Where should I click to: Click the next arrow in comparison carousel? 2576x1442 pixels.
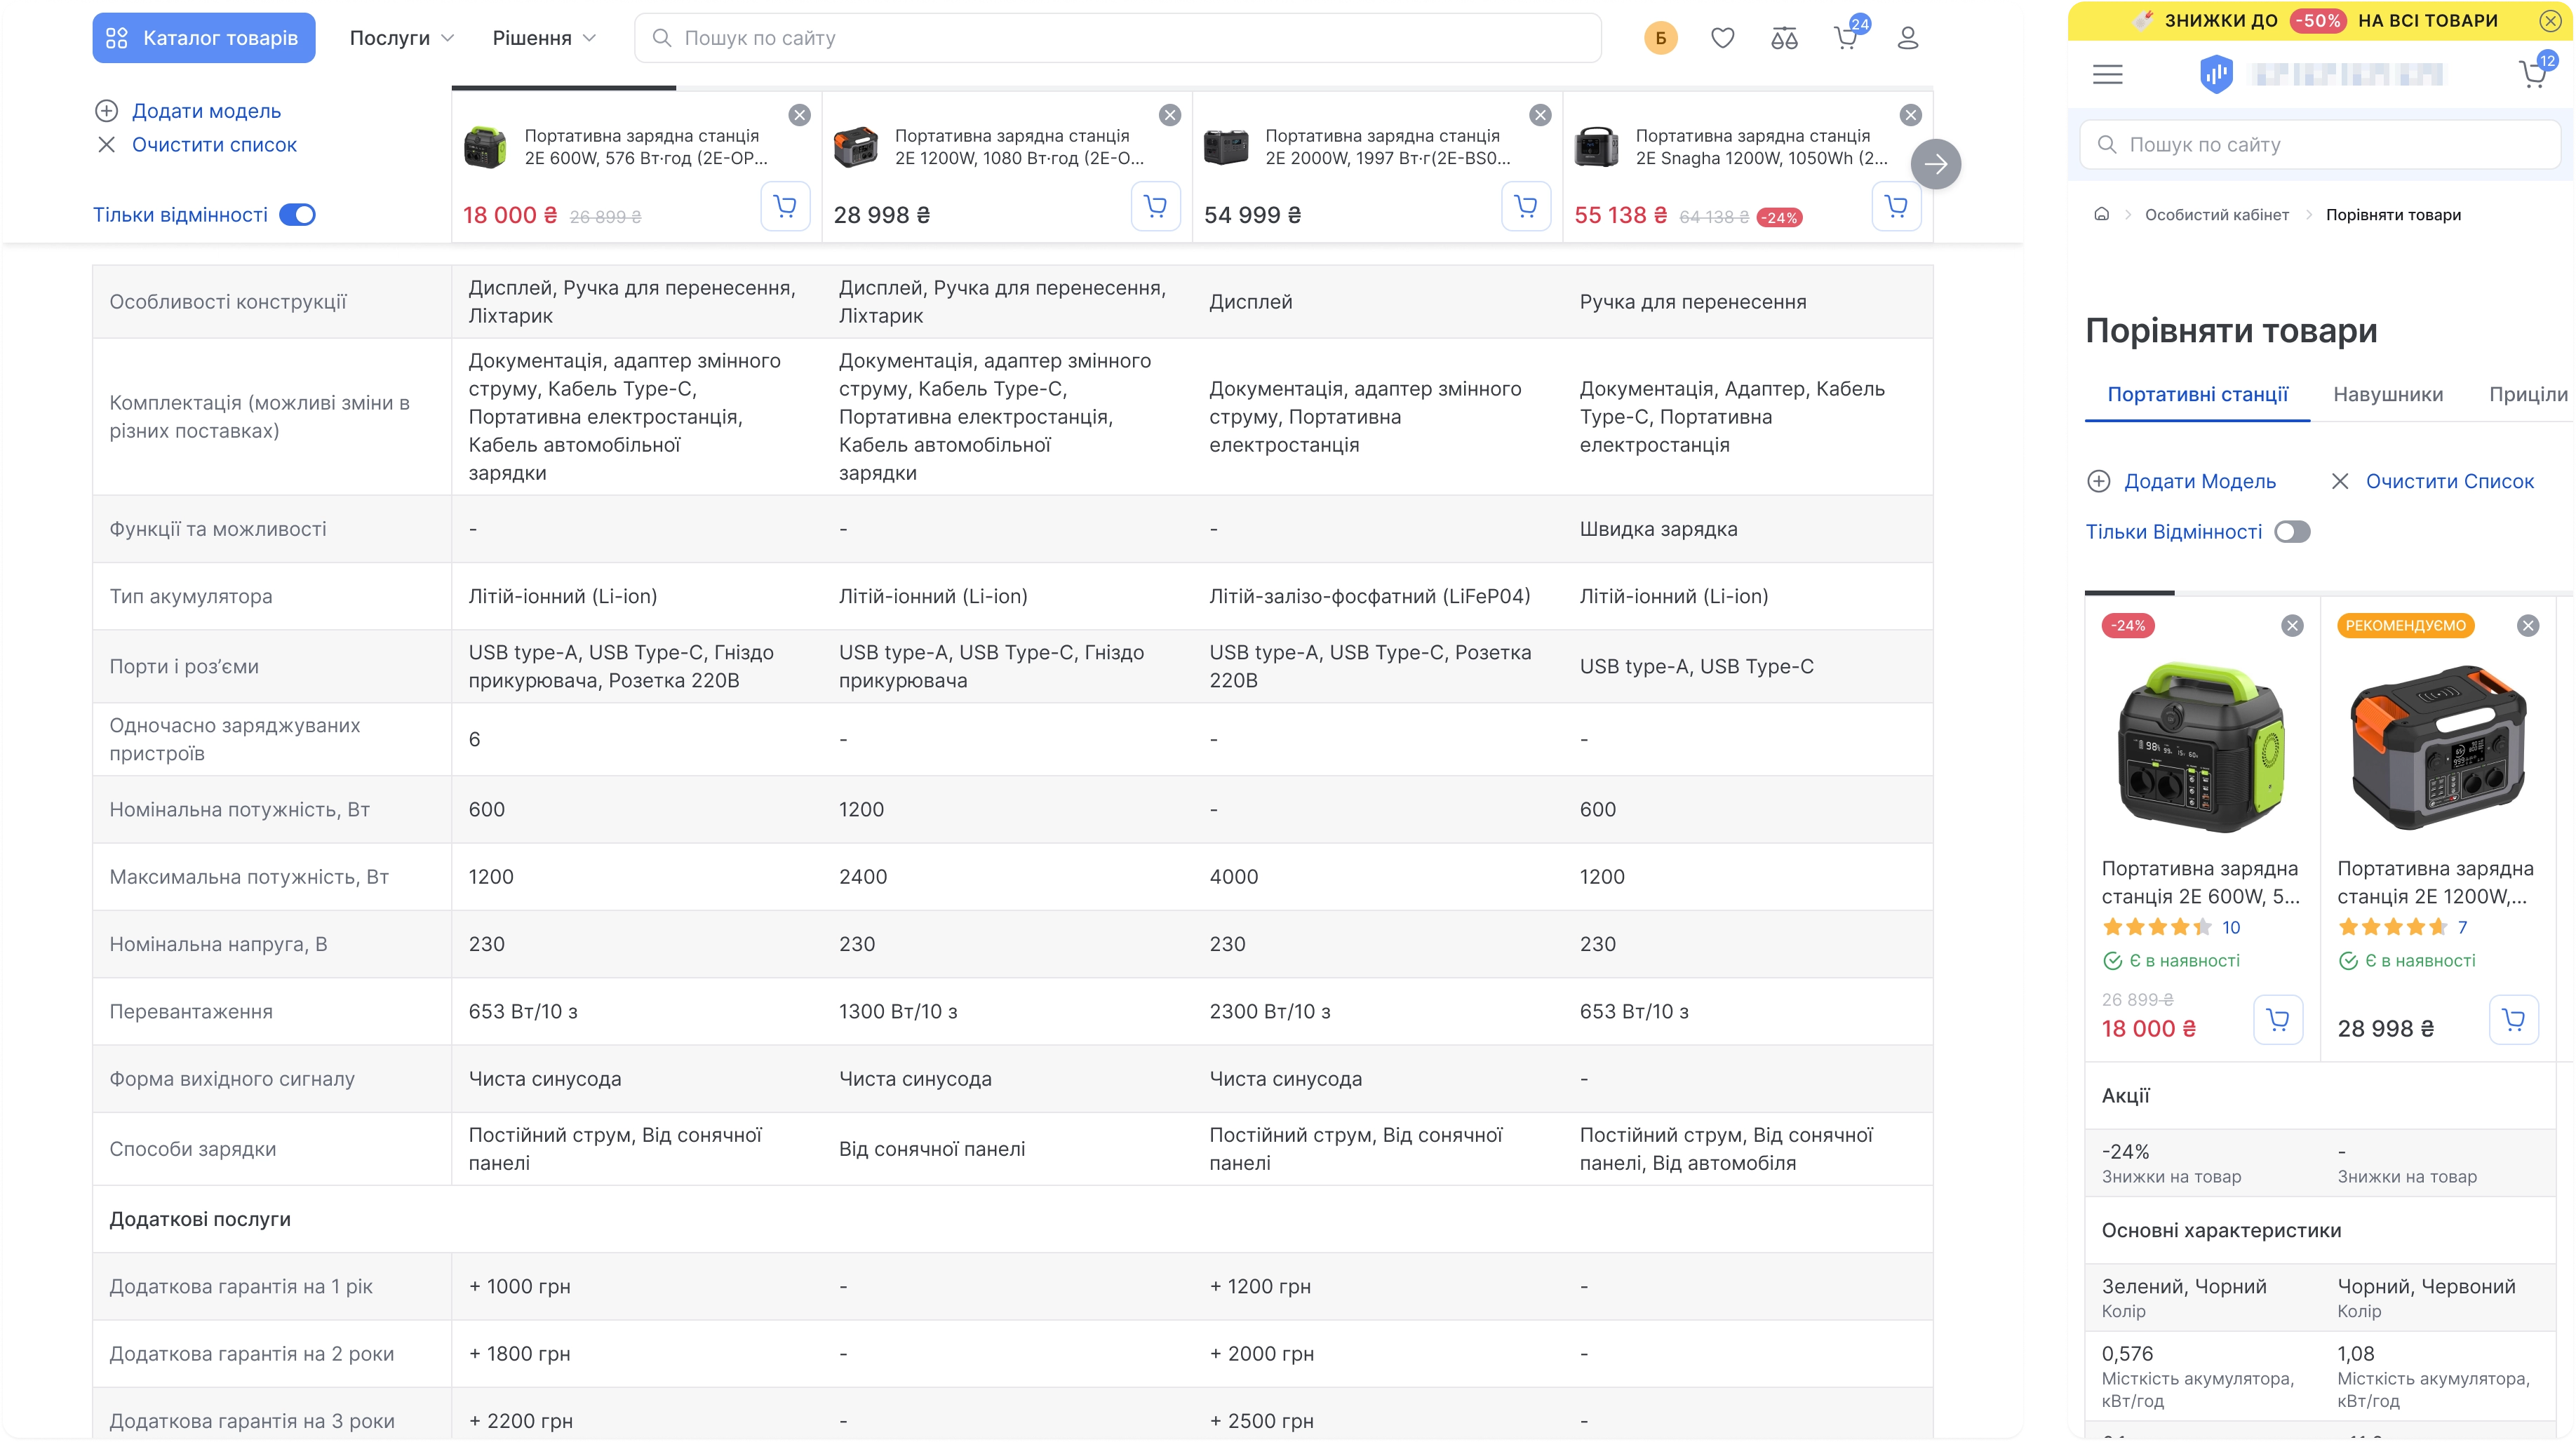tap(1935, 164)
